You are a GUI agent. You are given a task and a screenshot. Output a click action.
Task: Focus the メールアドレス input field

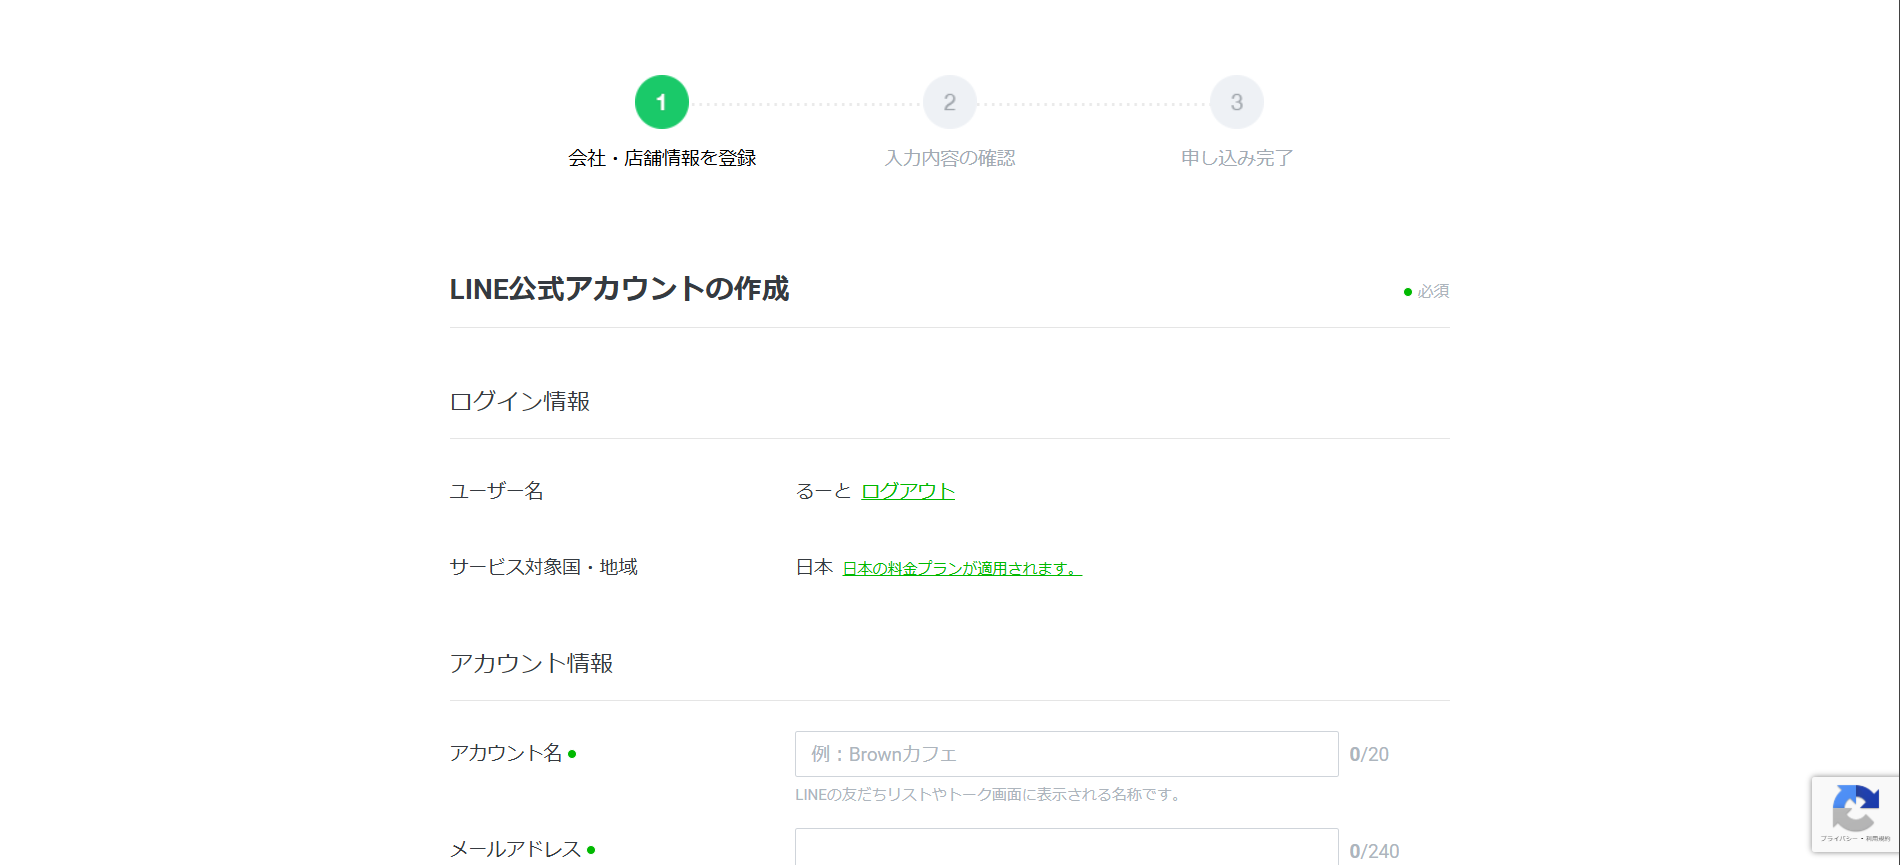coord(1067,847)
